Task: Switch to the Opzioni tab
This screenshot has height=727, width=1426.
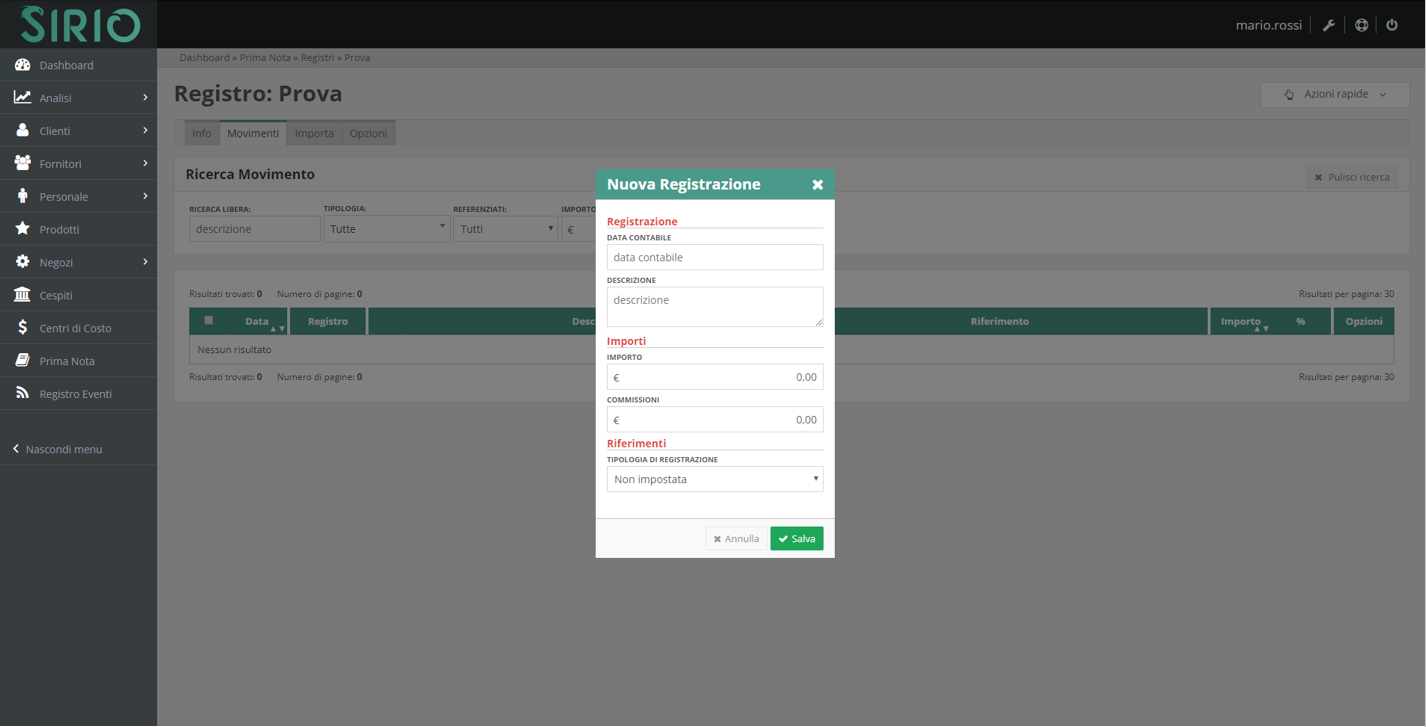Action: point(368,133)
